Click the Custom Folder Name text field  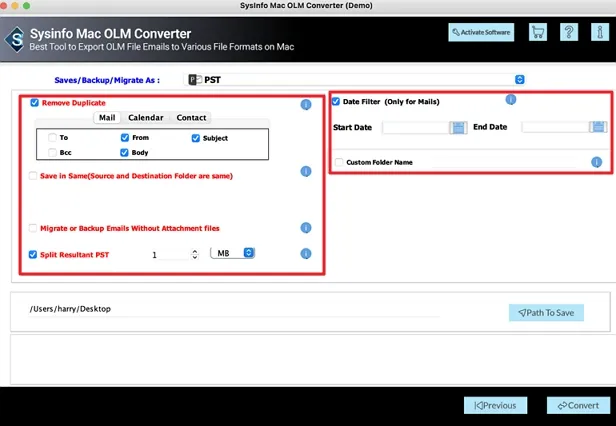503,162
